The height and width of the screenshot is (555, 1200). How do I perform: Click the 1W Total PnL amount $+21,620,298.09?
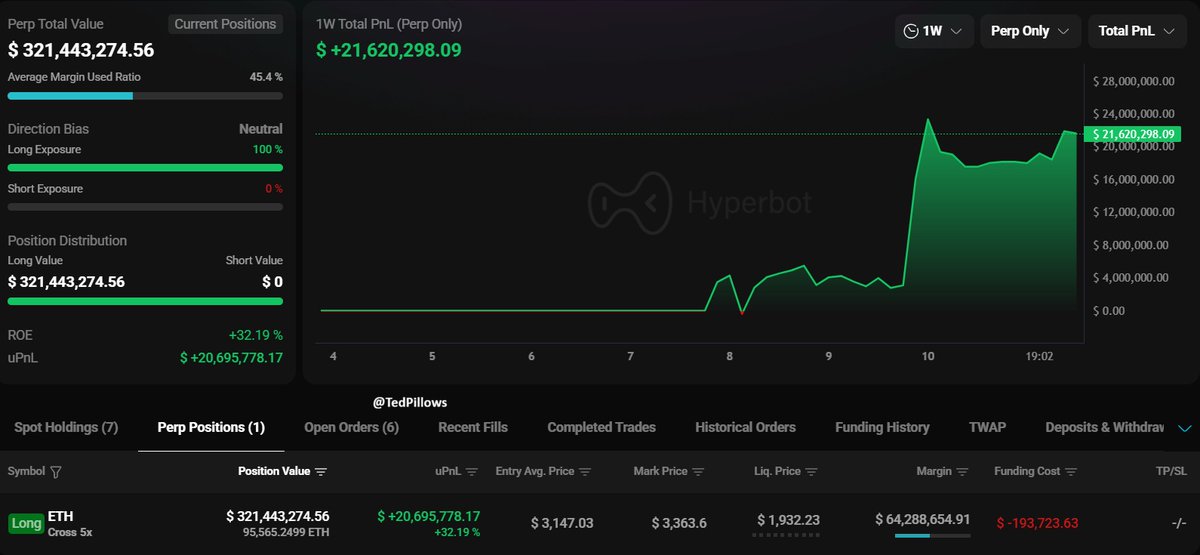[x=389, y=49]
